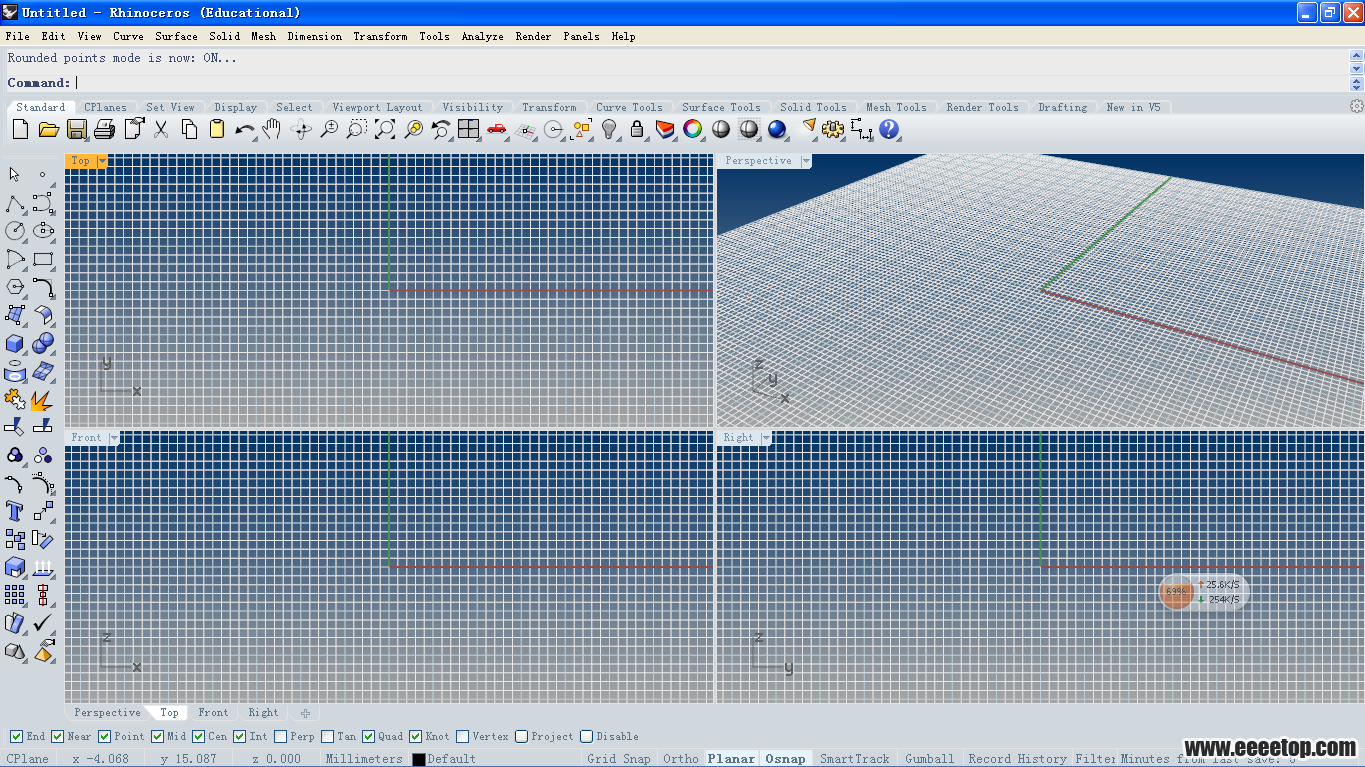
Task: Enable the Vertex osnap checkbox
Action: point(463,737)
